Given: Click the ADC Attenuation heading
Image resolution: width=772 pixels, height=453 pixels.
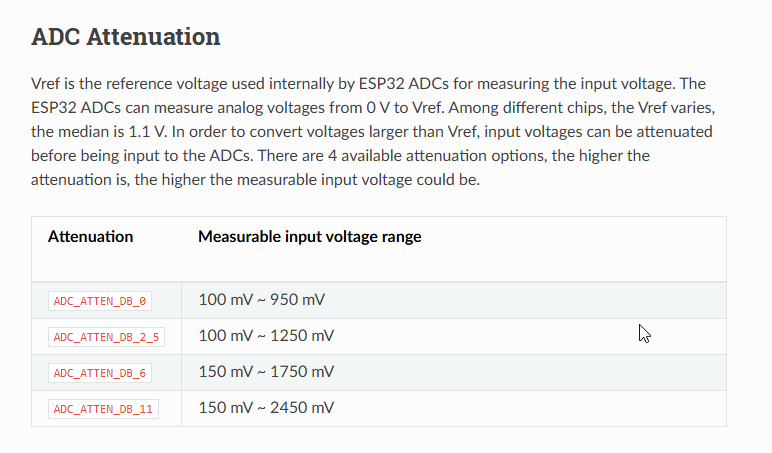Looking at the screenshot, I should [x=126, y=37].
